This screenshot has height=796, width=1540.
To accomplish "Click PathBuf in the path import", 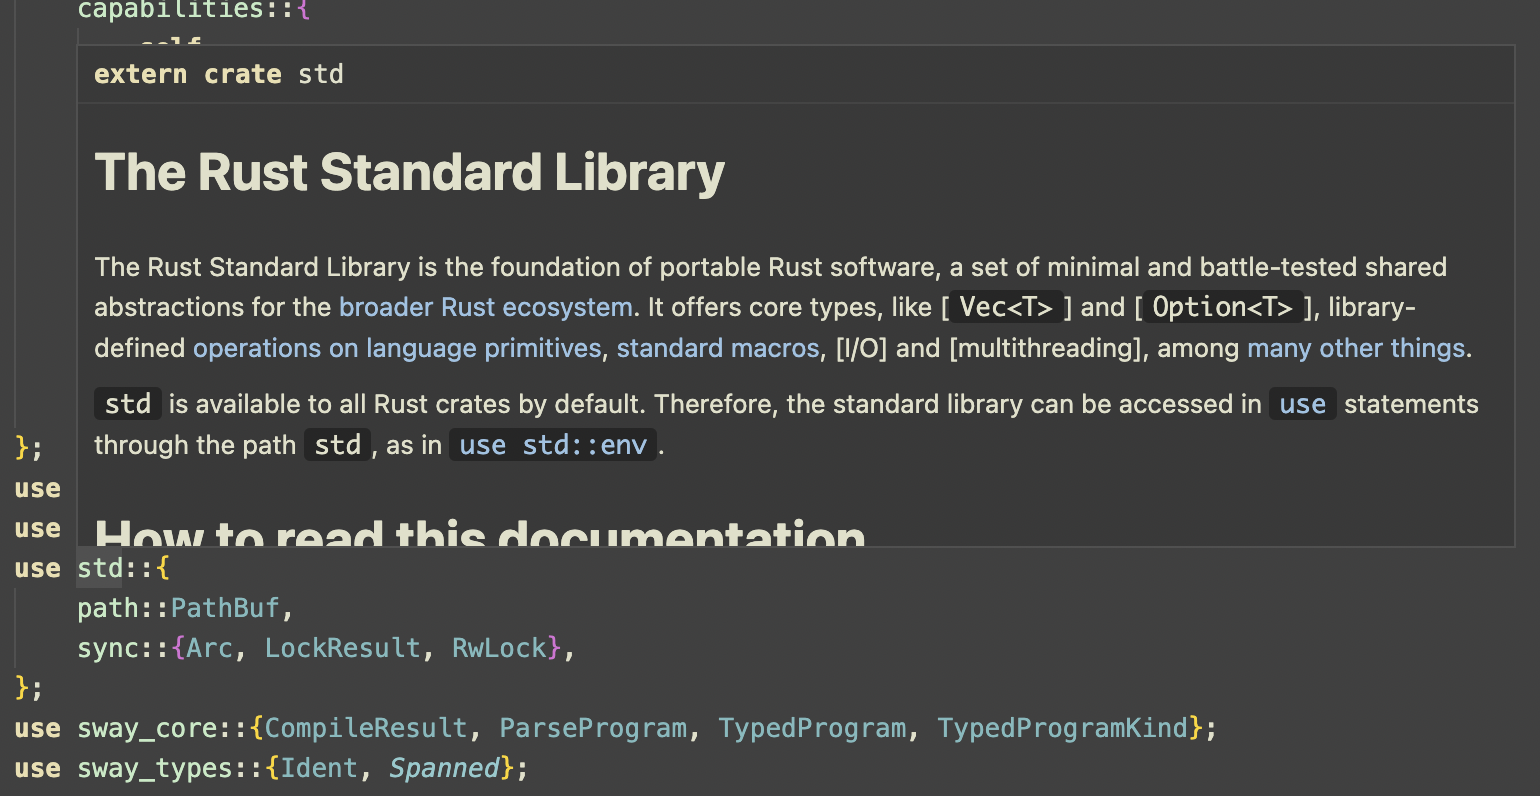I will point(225,608).
